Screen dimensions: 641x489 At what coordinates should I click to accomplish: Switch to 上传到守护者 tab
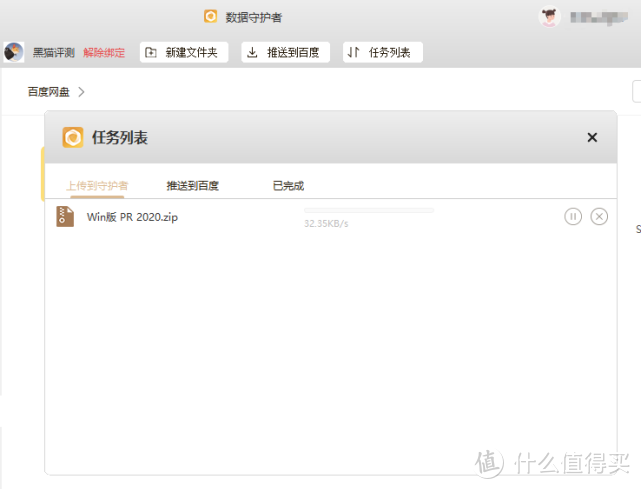(x=97, y=186)
